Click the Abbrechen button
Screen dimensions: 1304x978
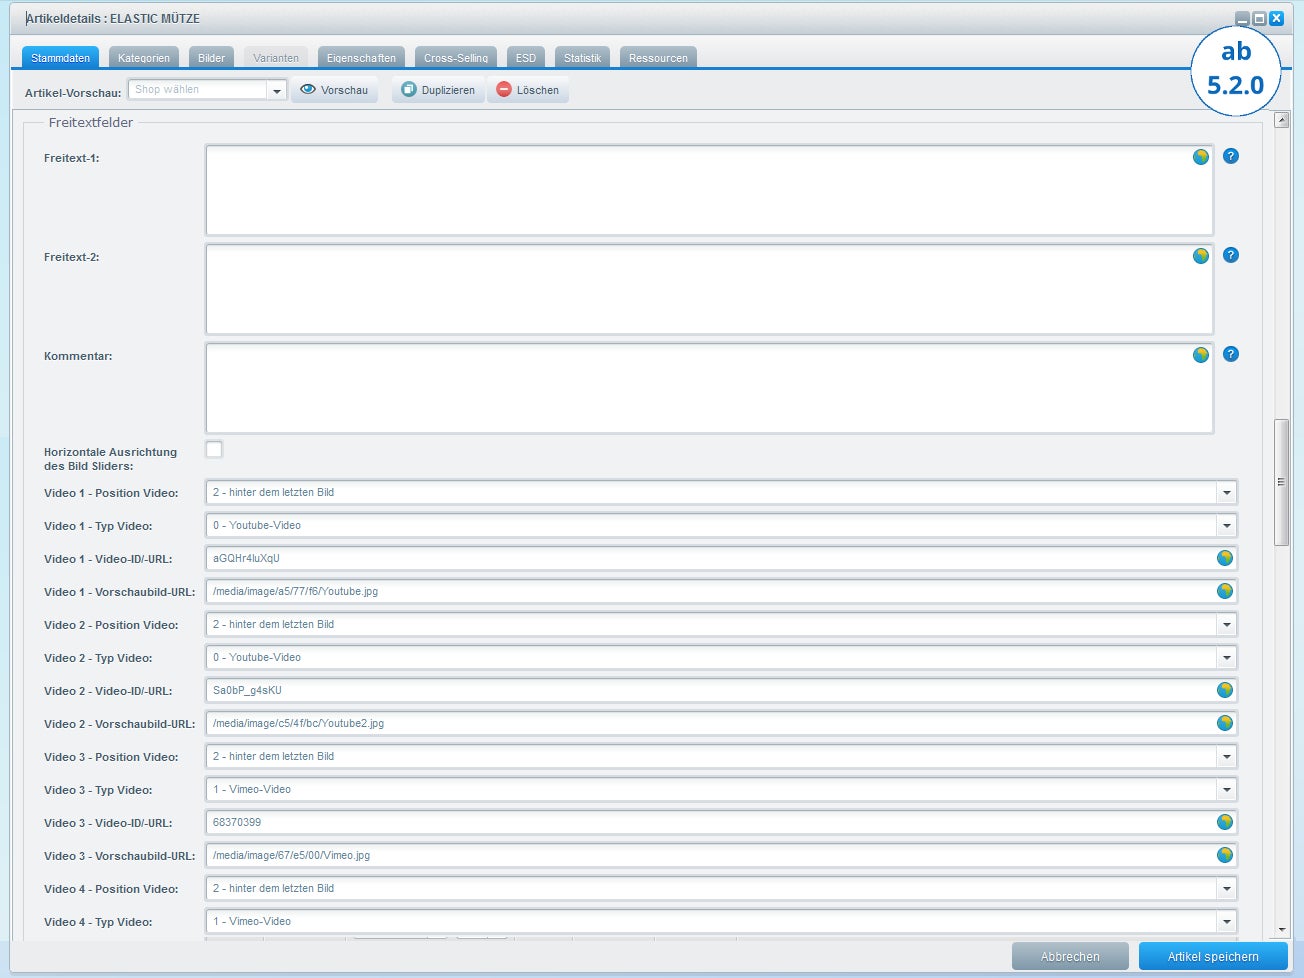pos(1070,956)
